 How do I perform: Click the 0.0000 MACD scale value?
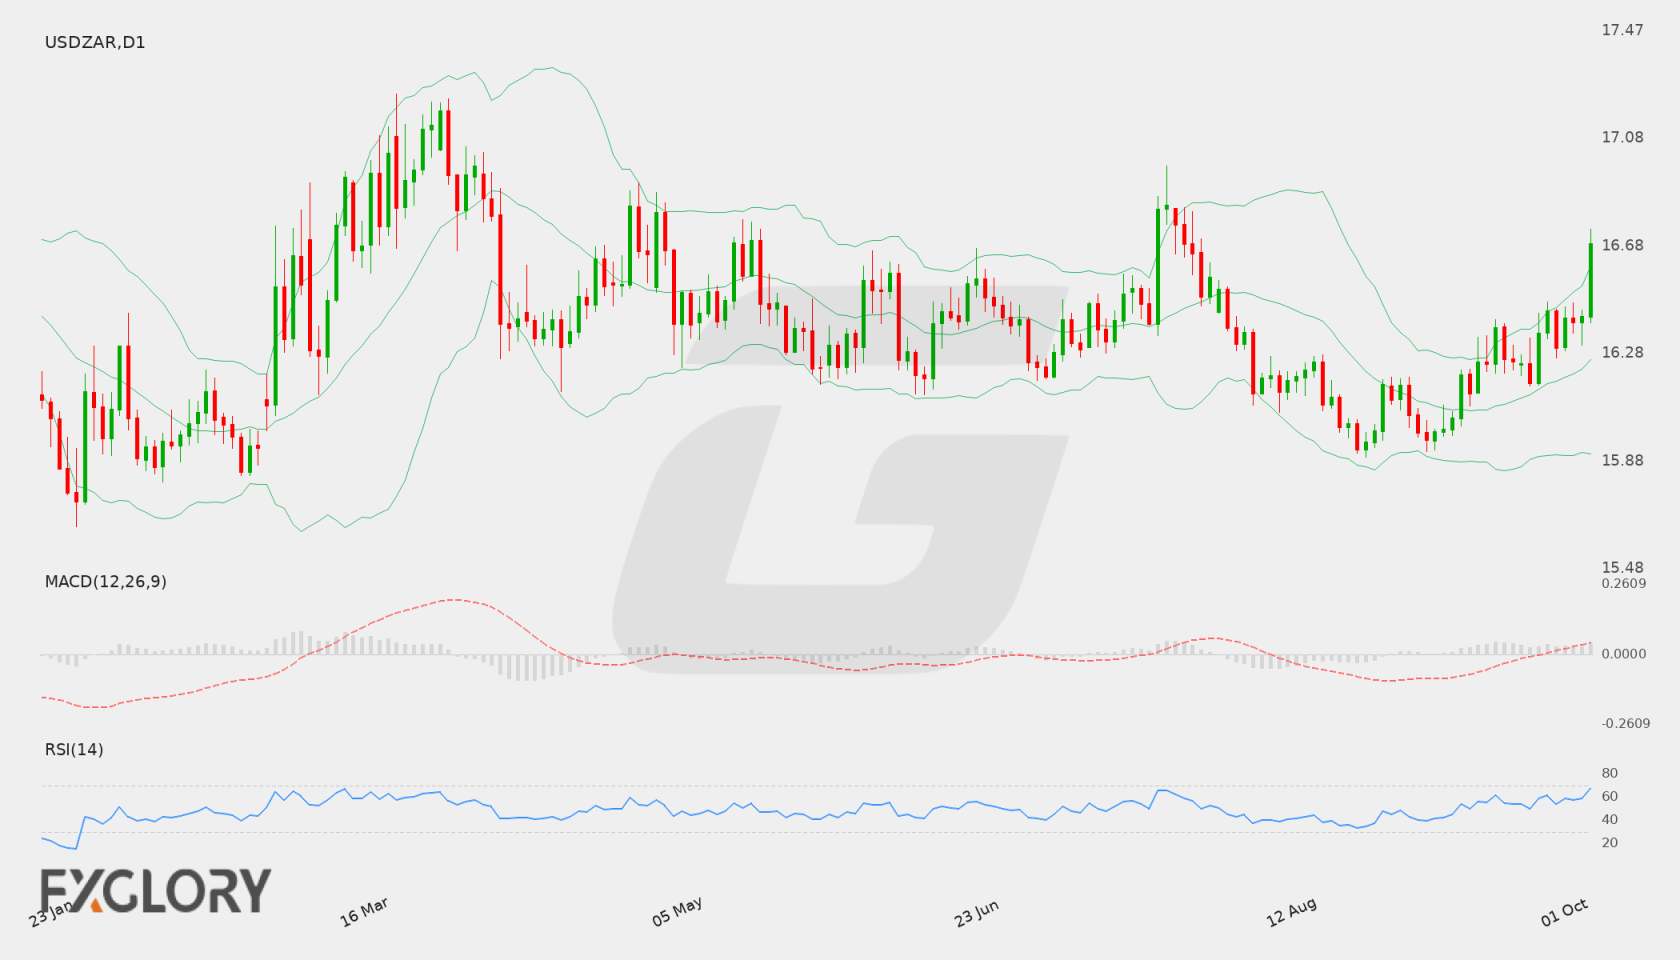pos(1624,653)
